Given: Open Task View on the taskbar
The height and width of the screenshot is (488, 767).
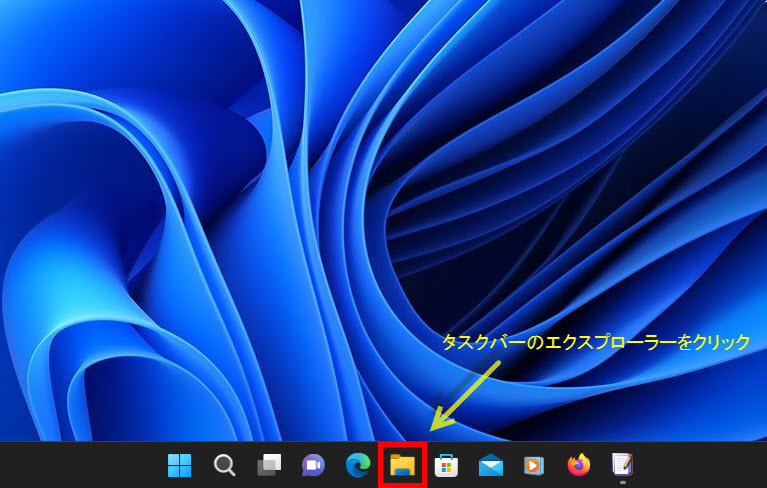Looking at the screenshot, I should tap(269, 465).
